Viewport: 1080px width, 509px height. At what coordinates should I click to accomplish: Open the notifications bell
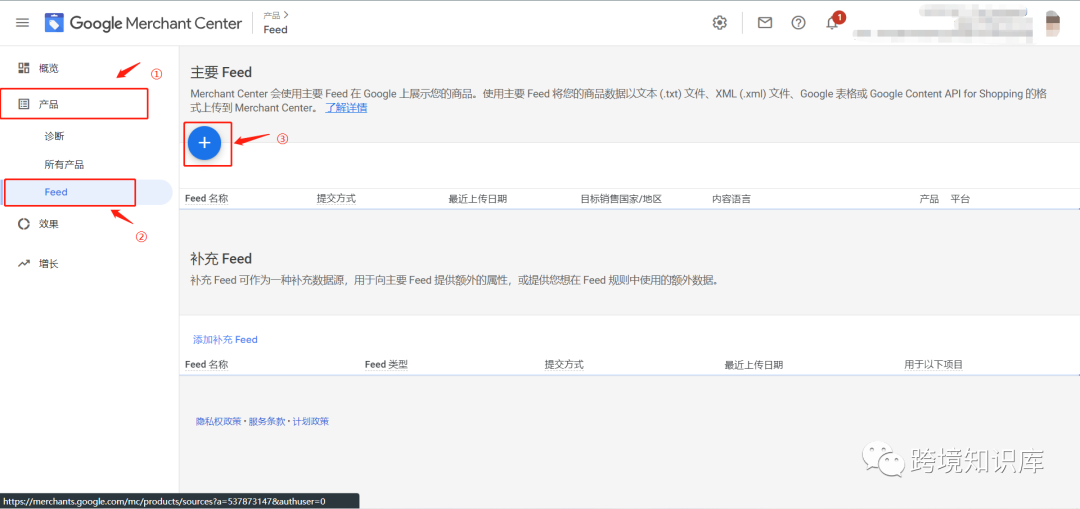pyautogui.click(x=833, y=22)
